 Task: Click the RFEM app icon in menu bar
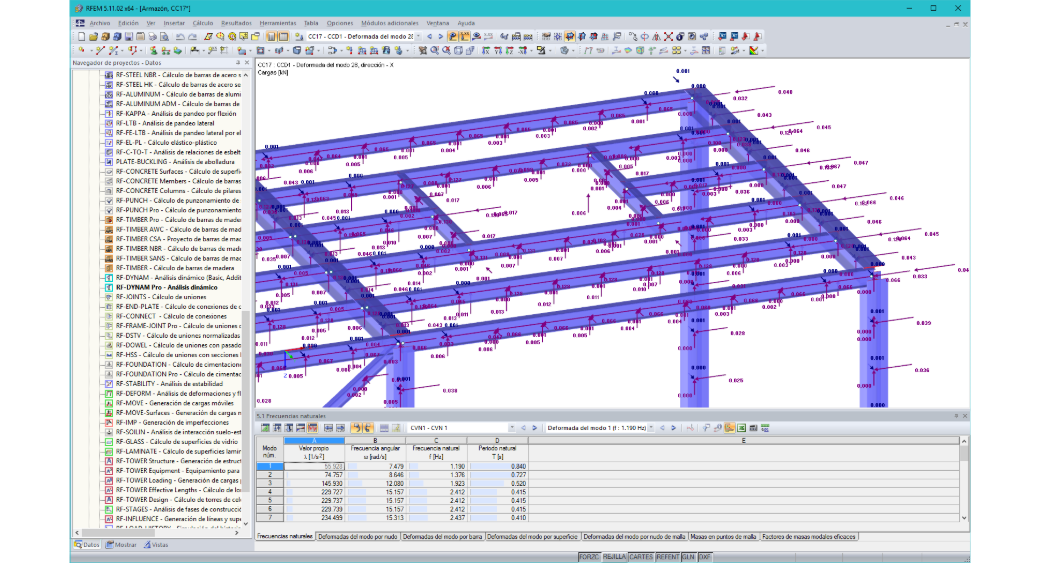pyautogui.click(x=80, y=23)
